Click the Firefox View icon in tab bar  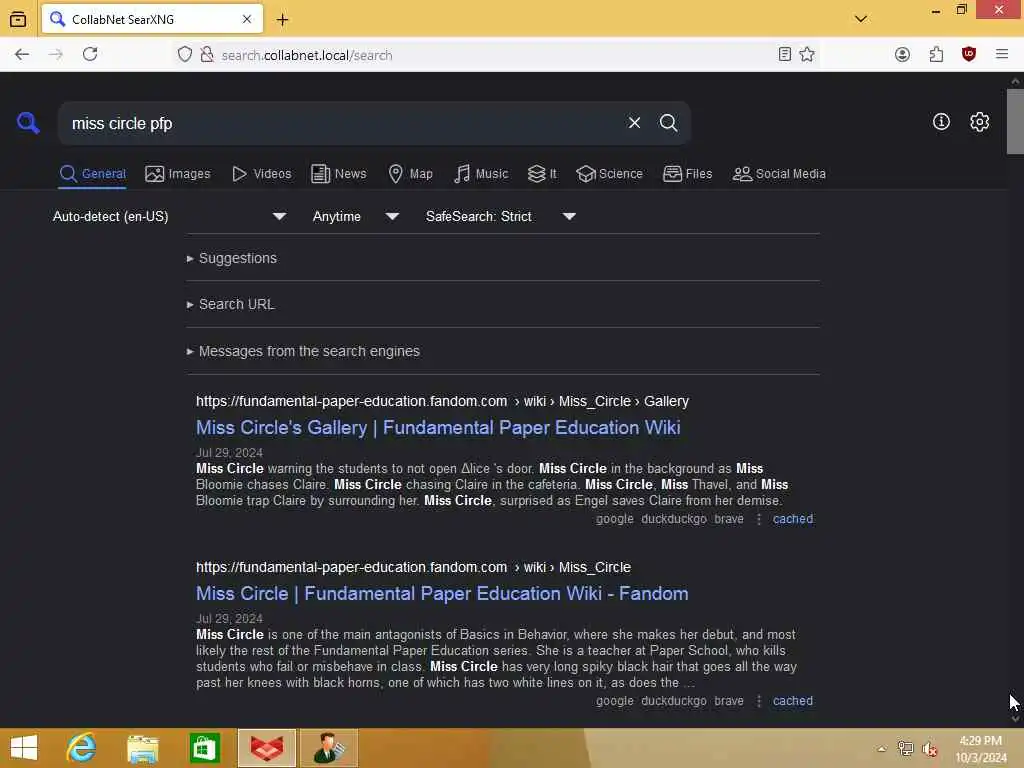pyautogui.click(x=18, y=20)
